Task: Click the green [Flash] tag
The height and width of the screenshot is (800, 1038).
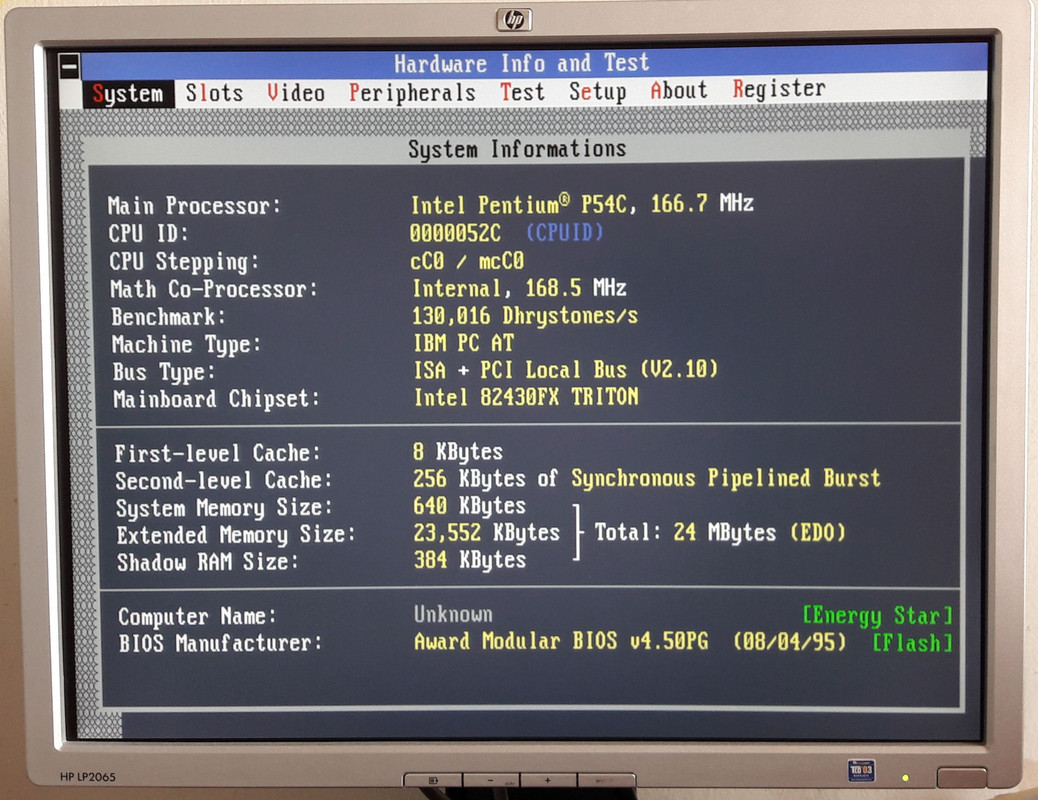Action: tap(912, 642)
